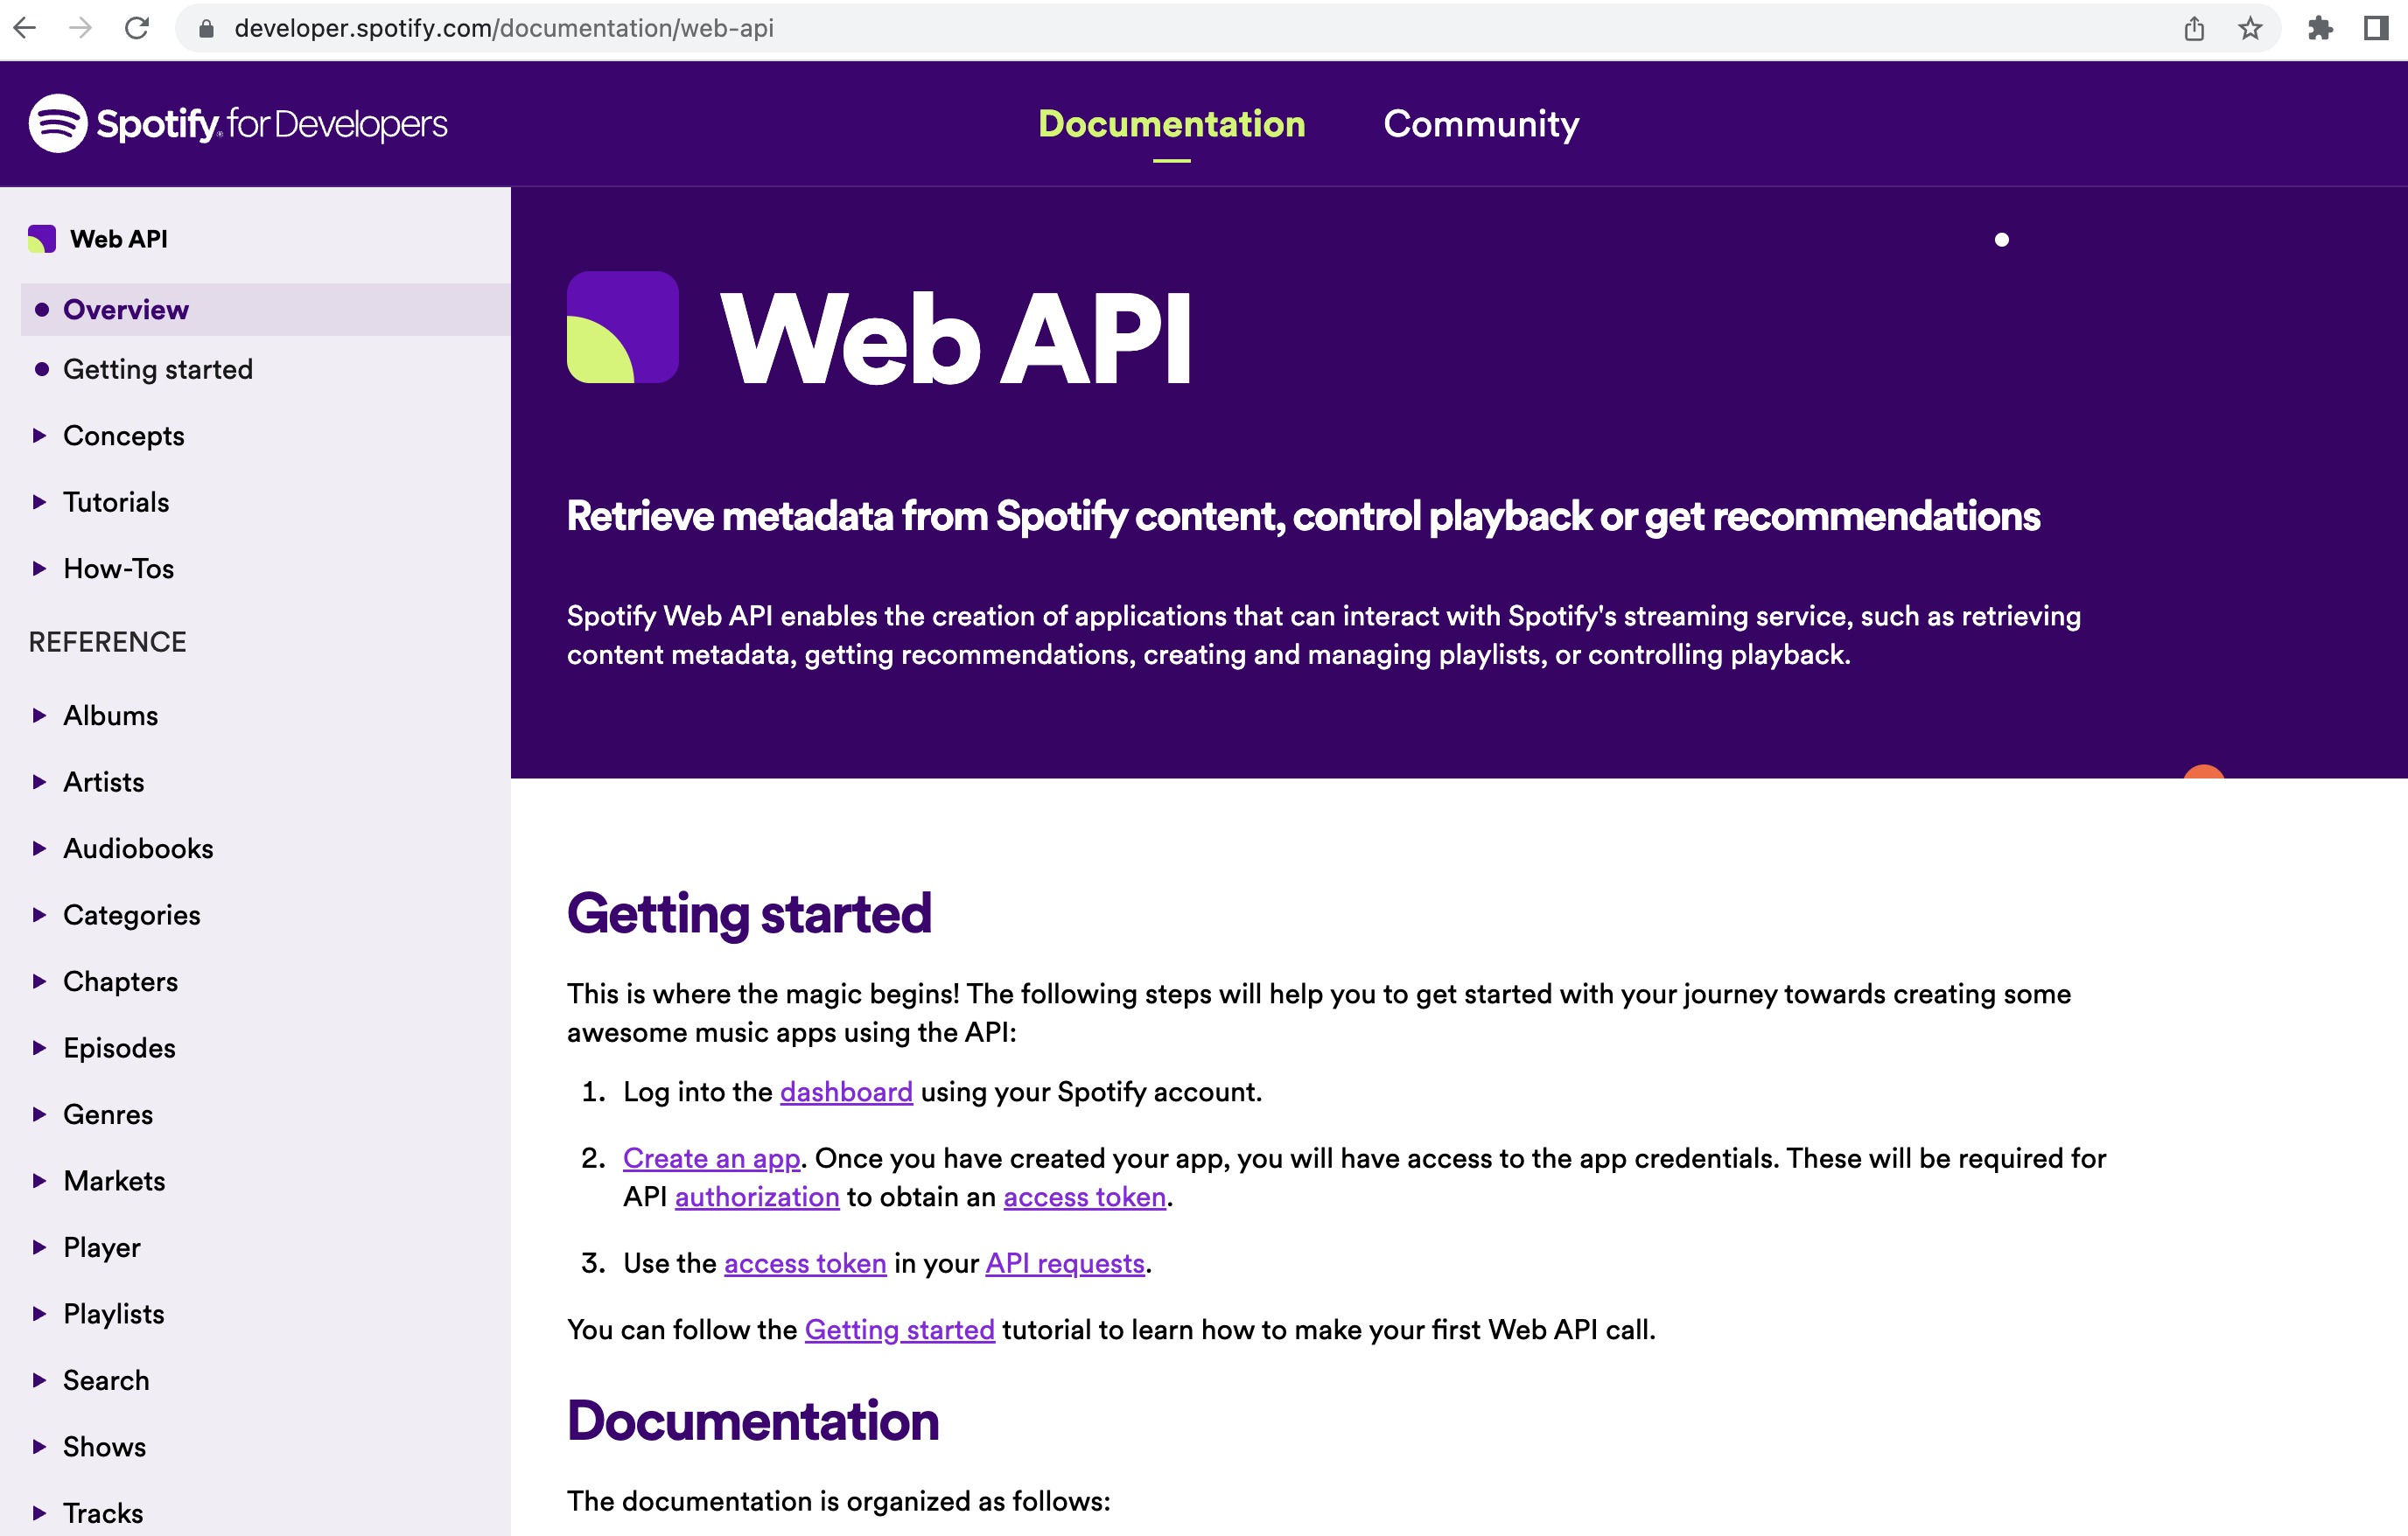Select the Documentation tab
This screenshot has height=1536, width=2408.
(x=1171, y=124)
